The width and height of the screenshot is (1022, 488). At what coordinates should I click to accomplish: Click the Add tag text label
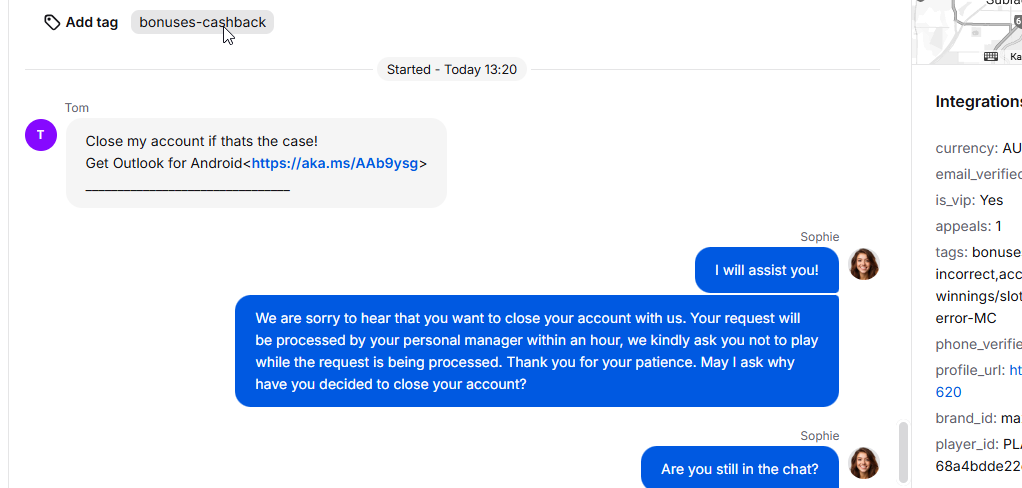(x=92, y=23)
